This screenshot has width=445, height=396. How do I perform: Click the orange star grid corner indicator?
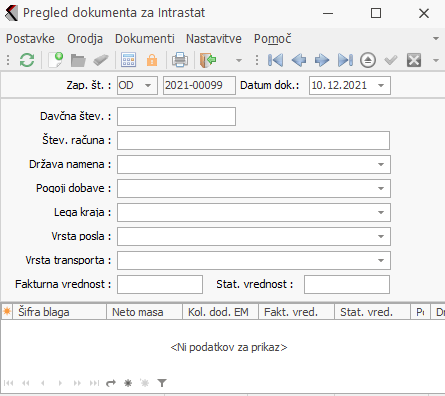[7, 312]
